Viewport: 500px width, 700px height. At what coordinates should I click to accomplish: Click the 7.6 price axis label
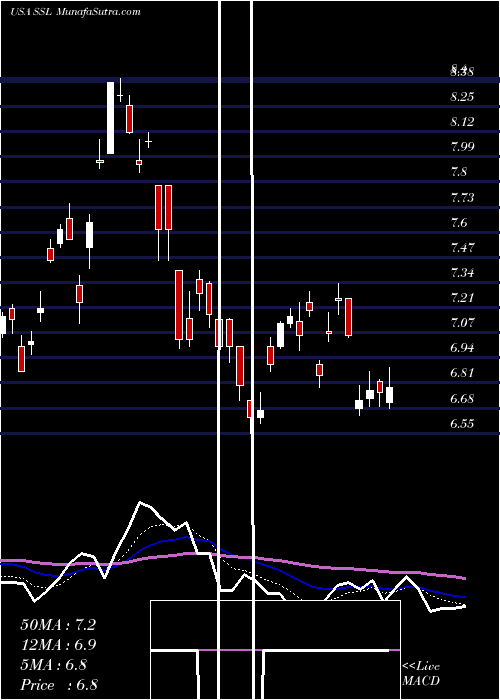pyautogui.click(x=458, y=222)
